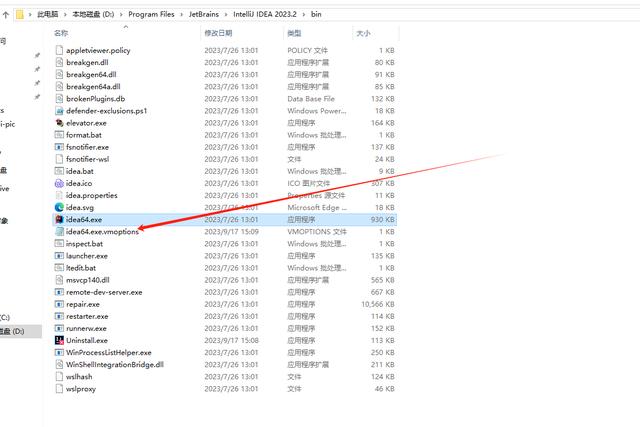The image size is (640, 427).
Task: Expand chevron after IntelliJ IDEA 2023.2 breadcrumb
Action: (304, 15)
